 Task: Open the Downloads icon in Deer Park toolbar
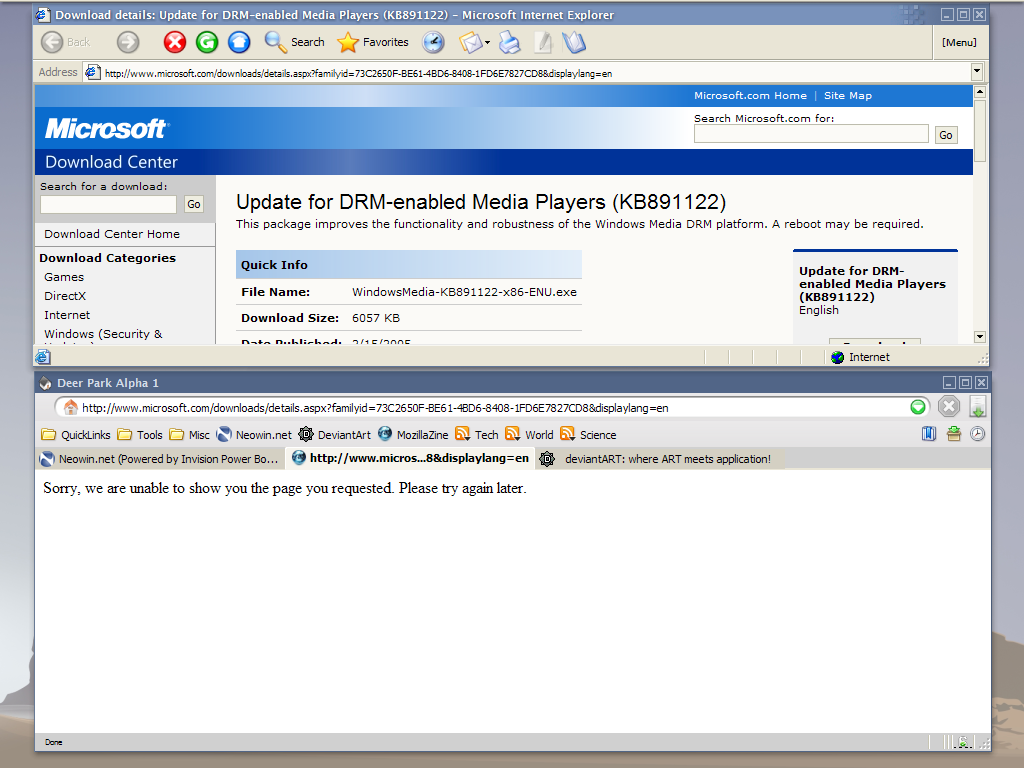click(x=978, y=407)
